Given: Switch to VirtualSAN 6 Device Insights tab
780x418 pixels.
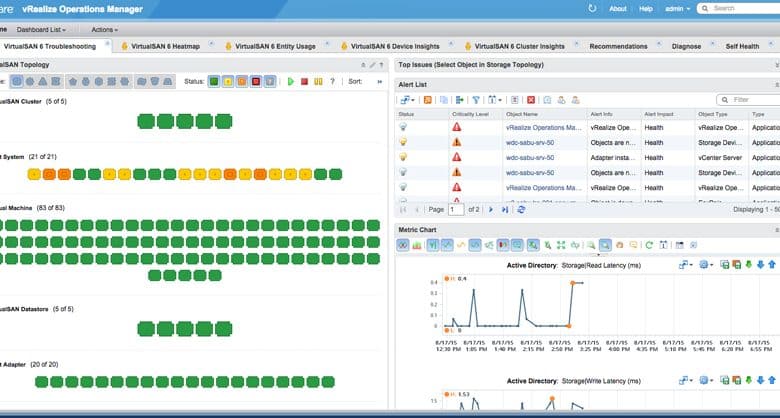Looking at the screenshot, I should tap(395, 46).
